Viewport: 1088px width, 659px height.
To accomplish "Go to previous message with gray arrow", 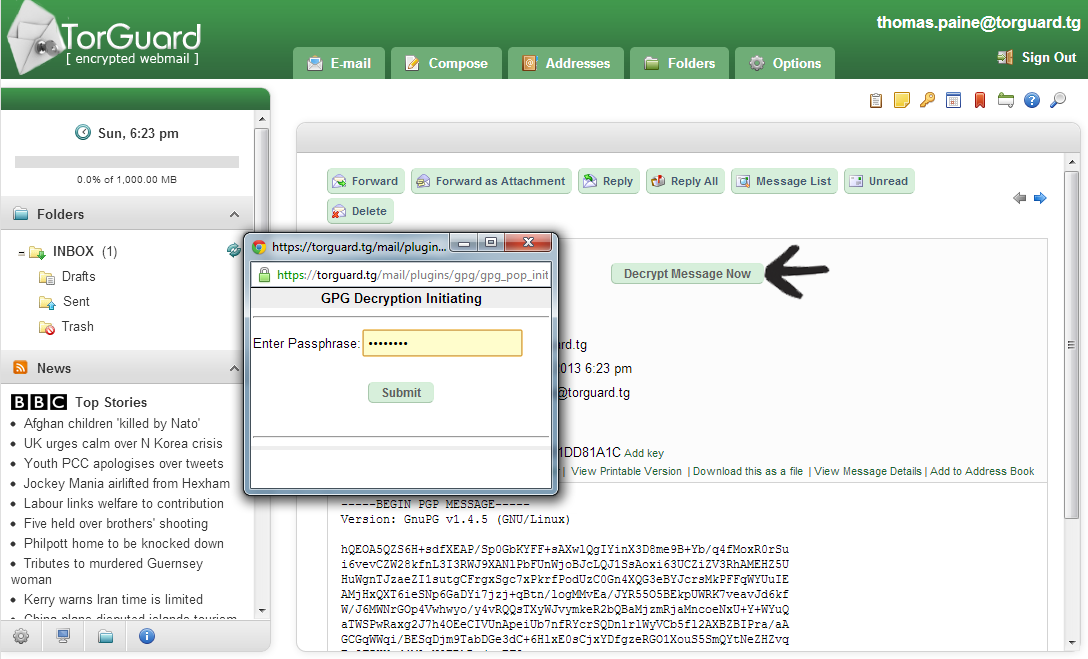I will pyautogui.click(x=1019, y=198).
